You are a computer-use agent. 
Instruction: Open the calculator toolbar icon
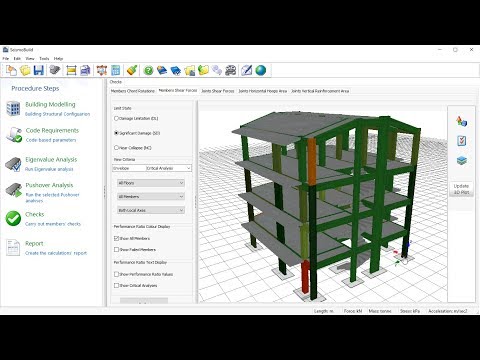pyautogui.click(x=116, y=70)
